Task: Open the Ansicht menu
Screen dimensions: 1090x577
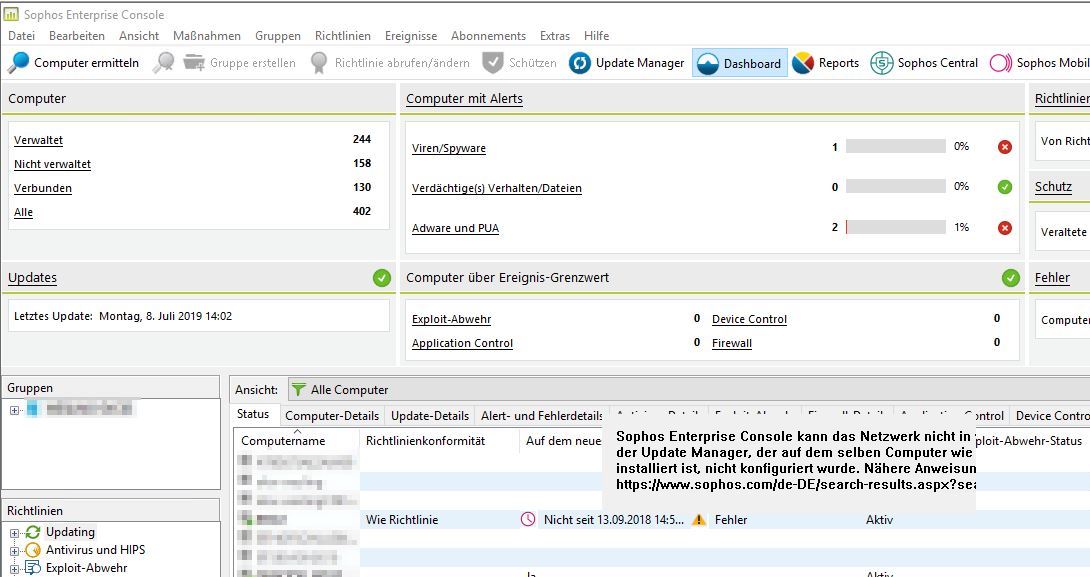Action: (139, 35)
